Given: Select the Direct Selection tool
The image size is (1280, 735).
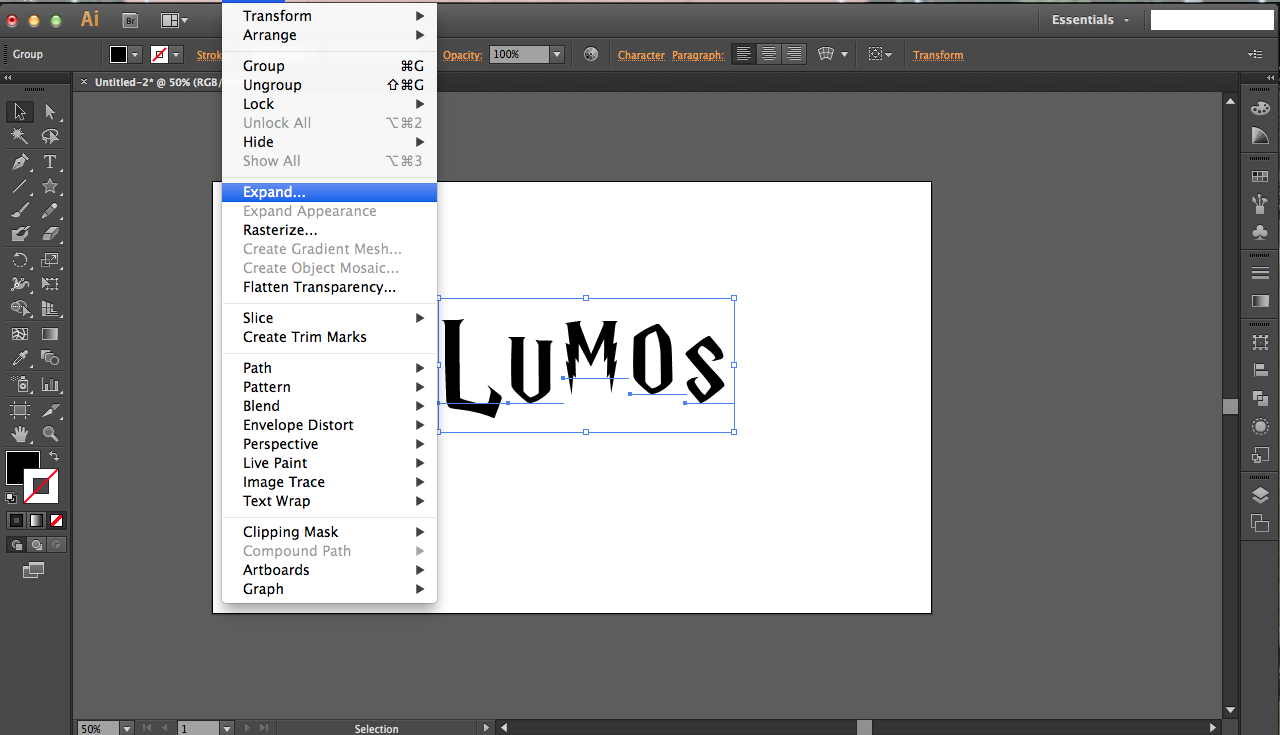Looking at the screenshot, I should 50,112.
